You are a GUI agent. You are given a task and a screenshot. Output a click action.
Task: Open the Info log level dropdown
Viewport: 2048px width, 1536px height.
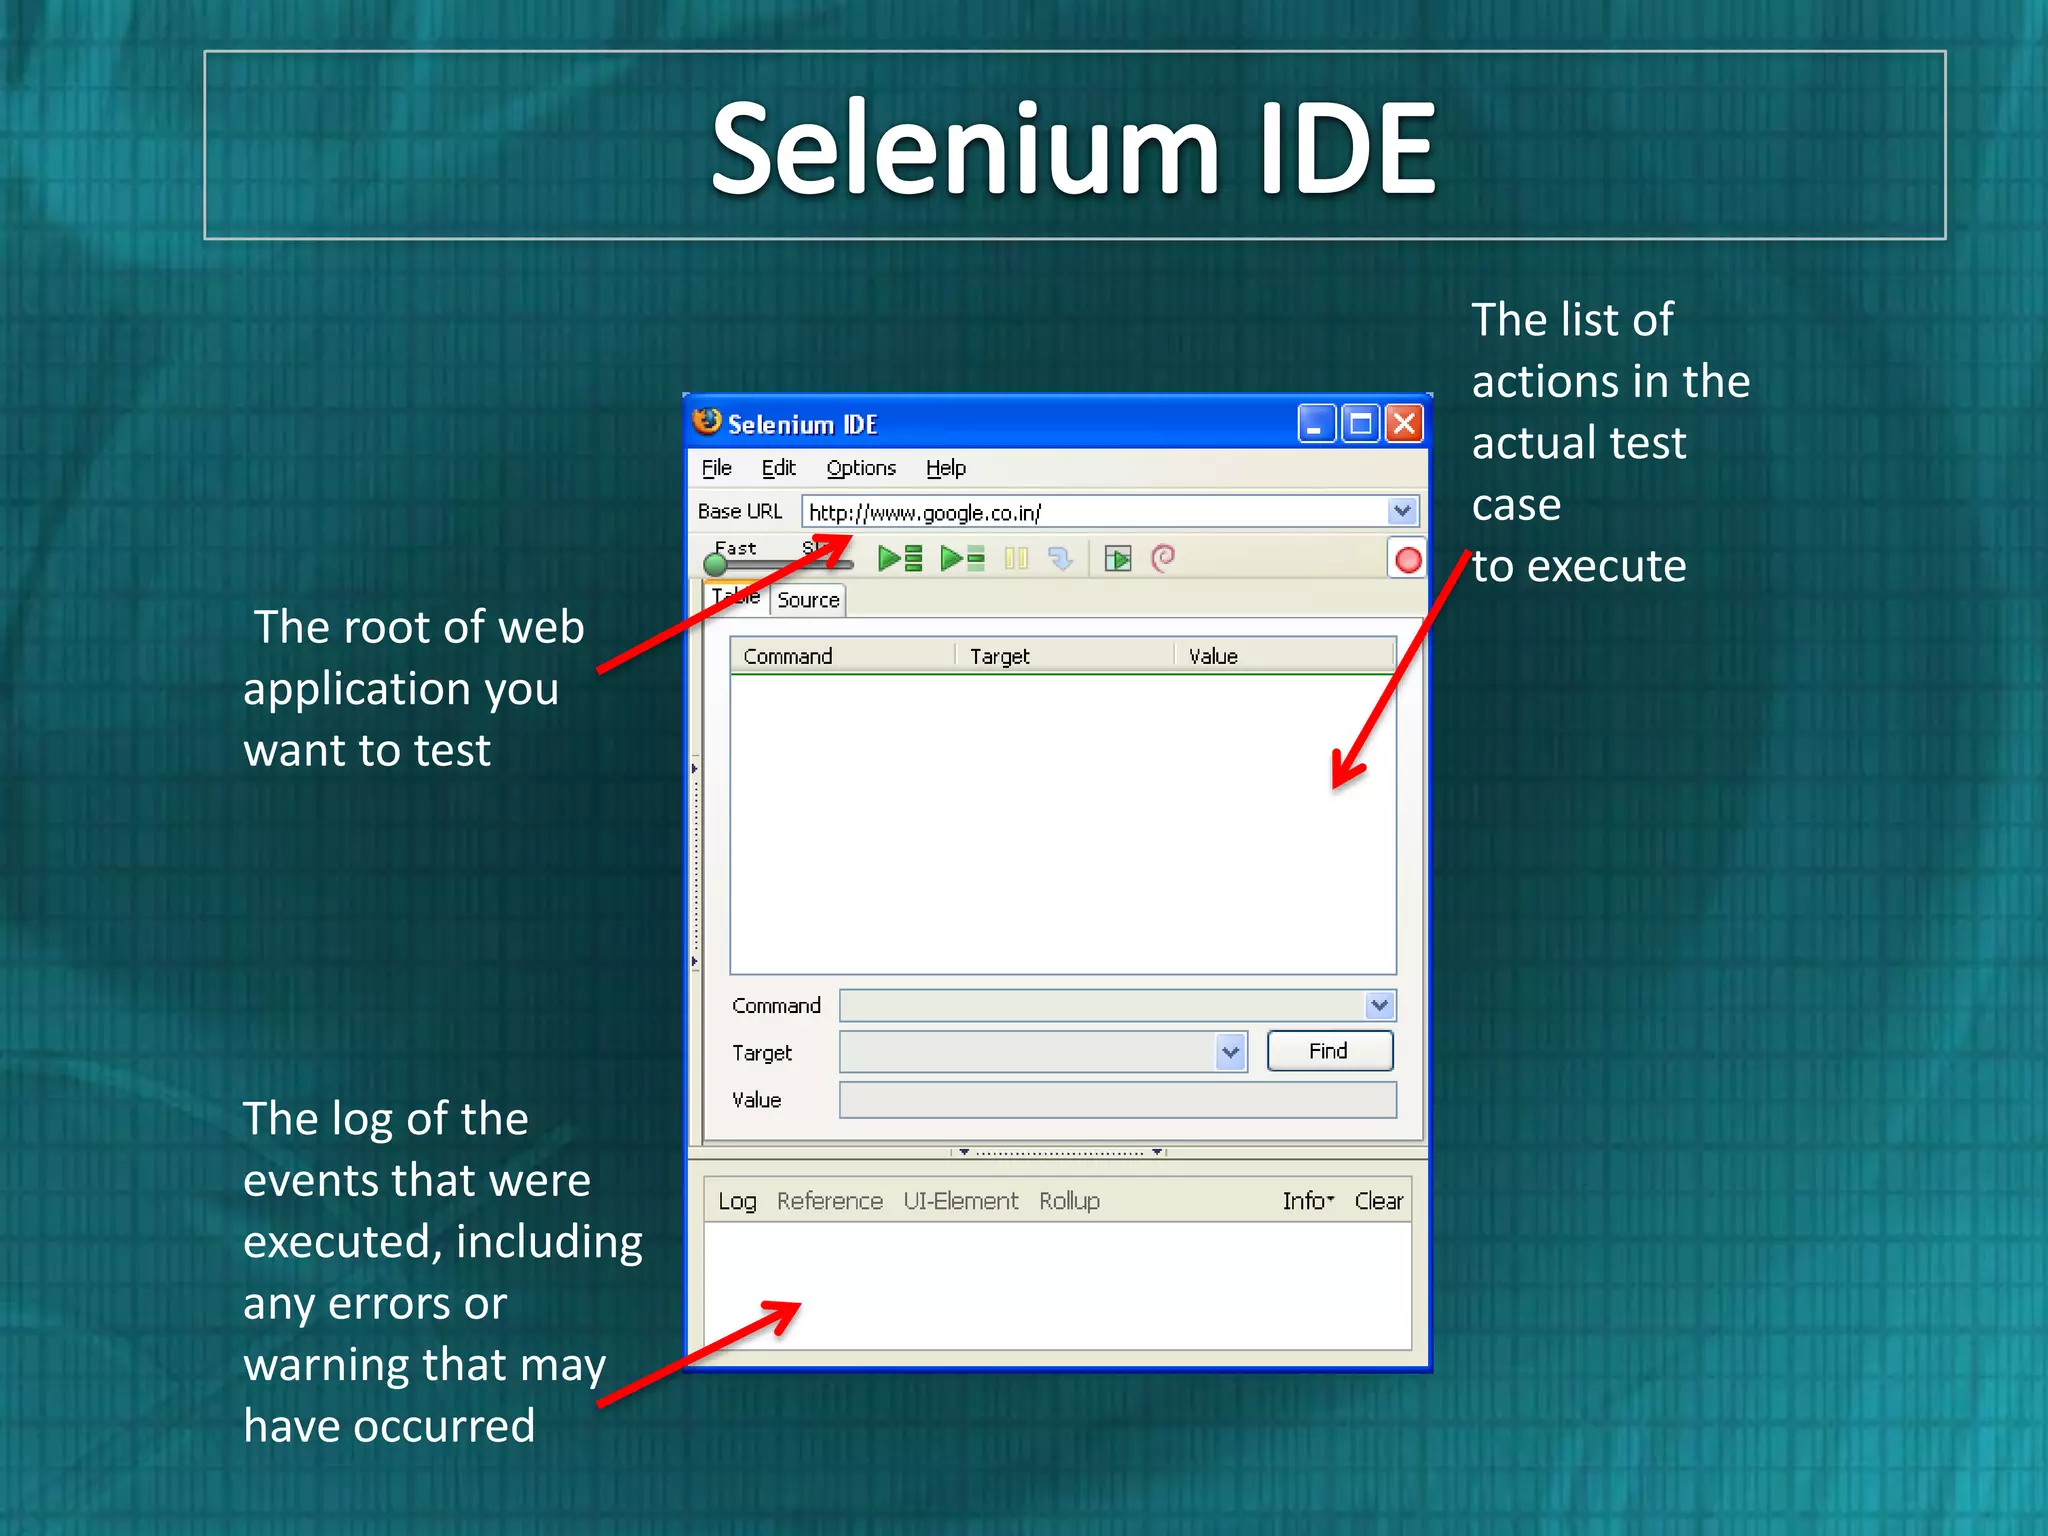click(x=1308, y=1200)
